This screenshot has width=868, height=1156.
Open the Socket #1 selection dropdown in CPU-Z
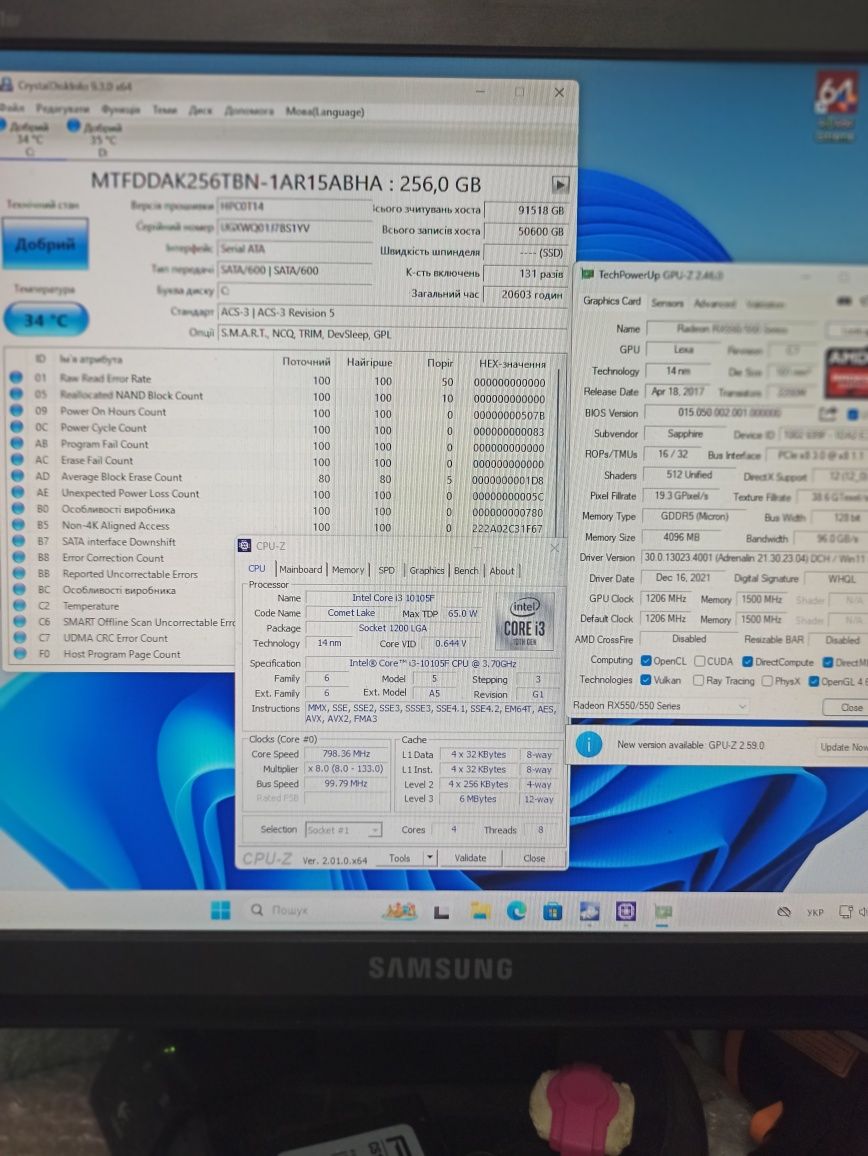(344, 830)
